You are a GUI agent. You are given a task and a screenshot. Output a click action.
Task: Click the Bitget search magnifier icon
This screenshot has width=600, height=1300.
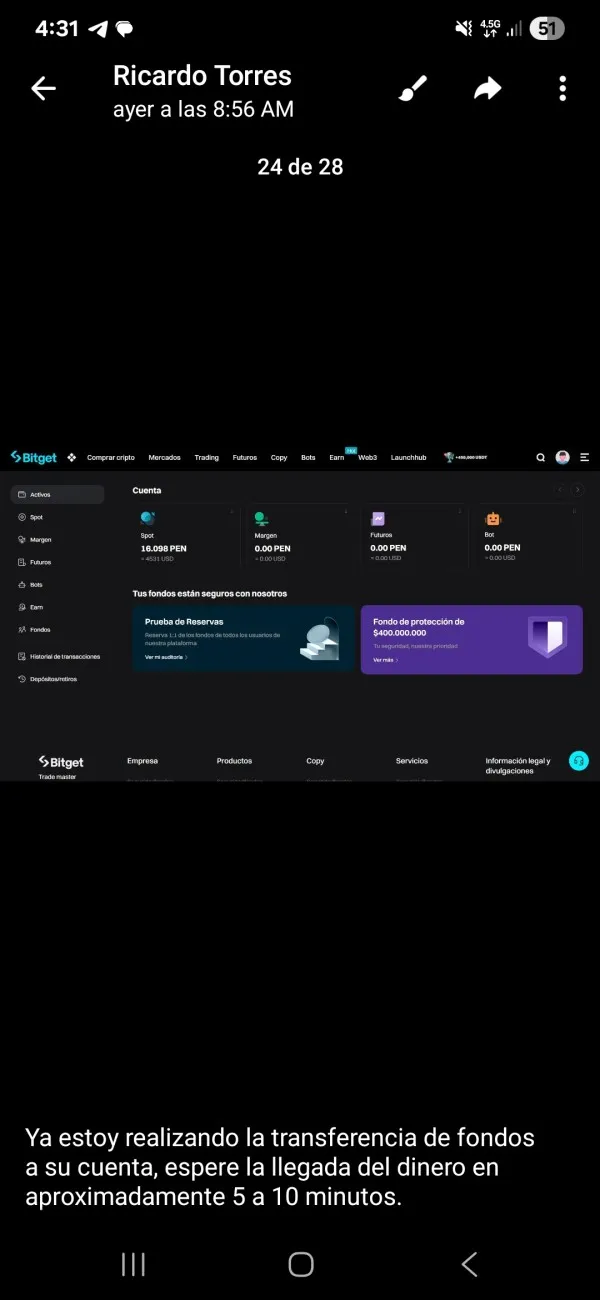coord(540,457)
